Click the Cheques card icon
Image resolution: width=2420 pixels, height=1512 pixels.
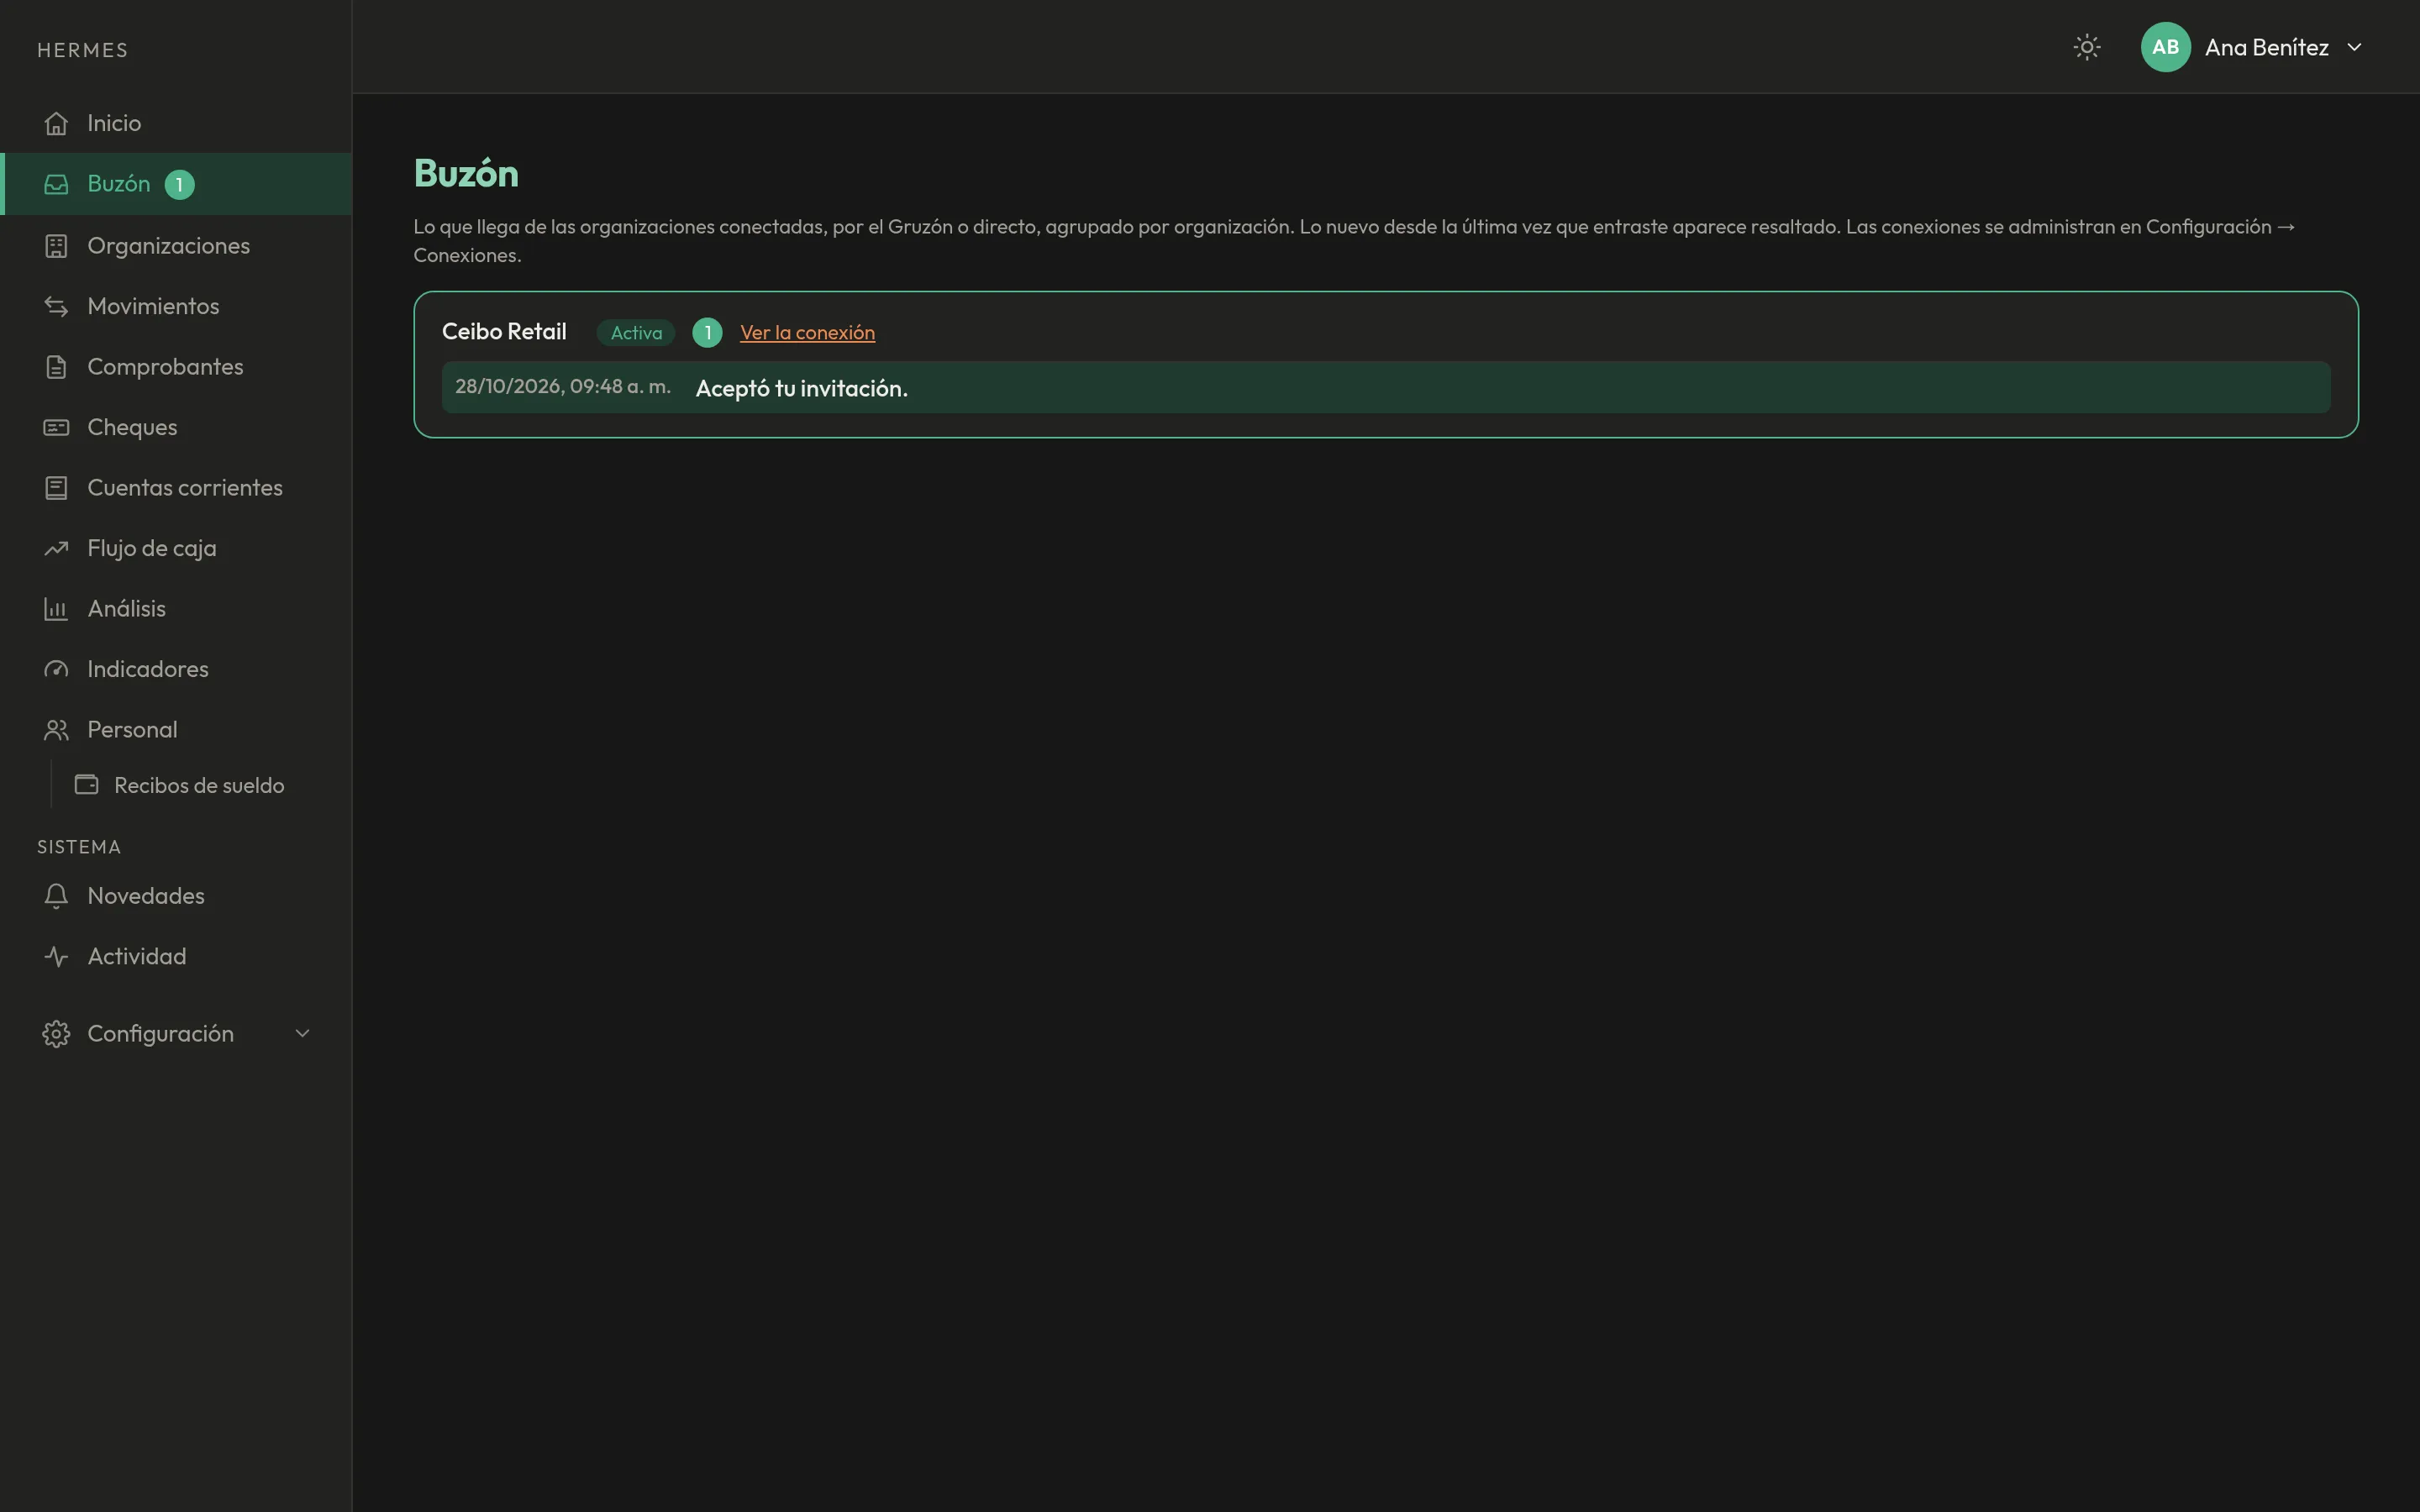(x=56, y=427)
